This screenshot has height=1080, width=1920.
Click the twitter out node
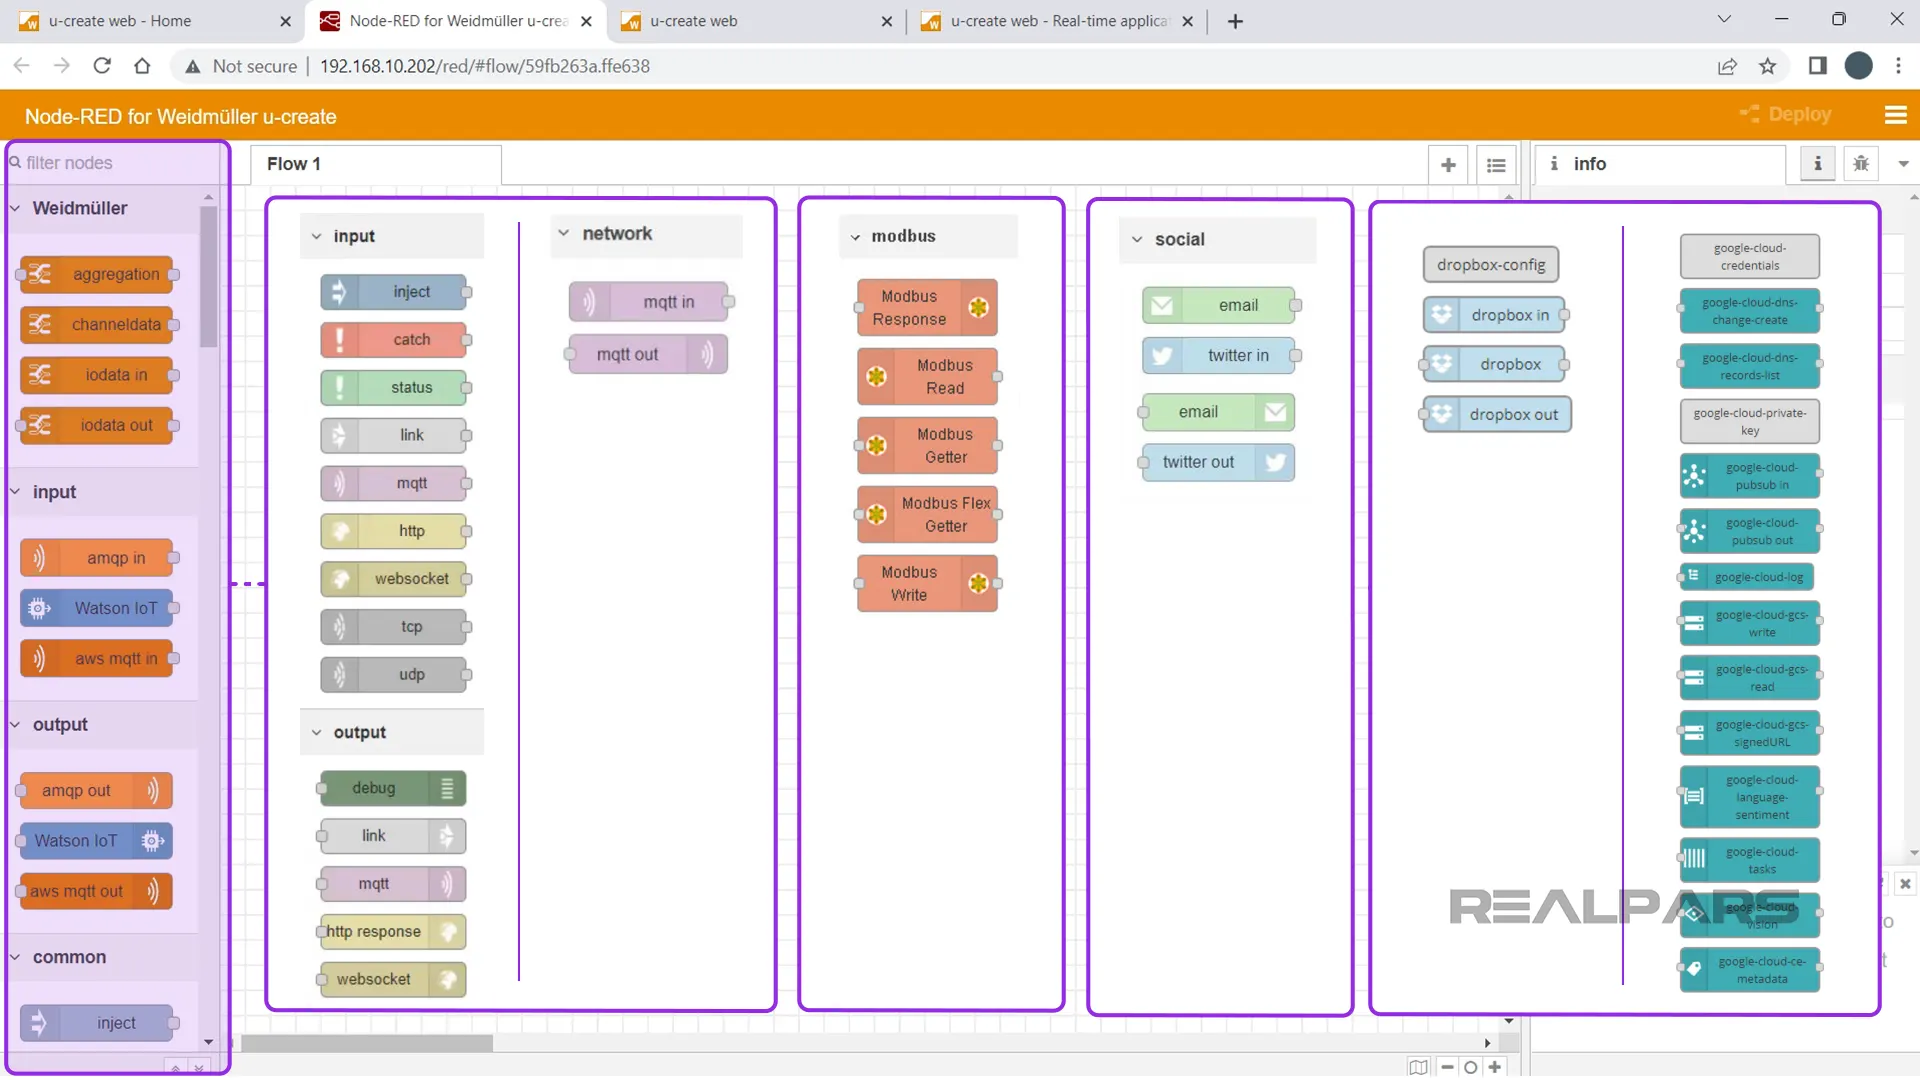point(1219,462)
